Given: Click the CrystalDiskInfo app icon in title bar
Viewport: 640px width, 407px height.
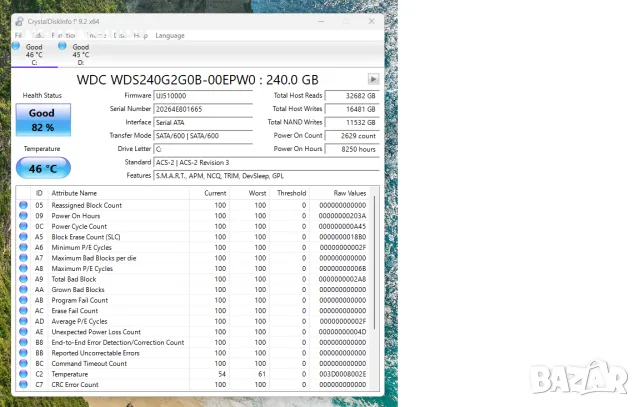Looking at the screenshot, I should click(19, 21).
